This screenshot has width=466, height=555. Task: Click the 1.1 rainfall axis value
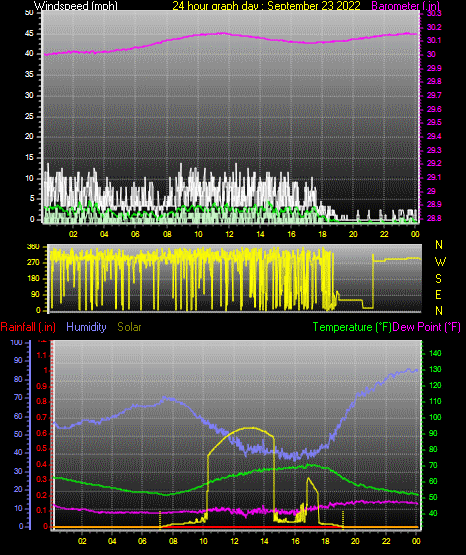click(42, 355)
